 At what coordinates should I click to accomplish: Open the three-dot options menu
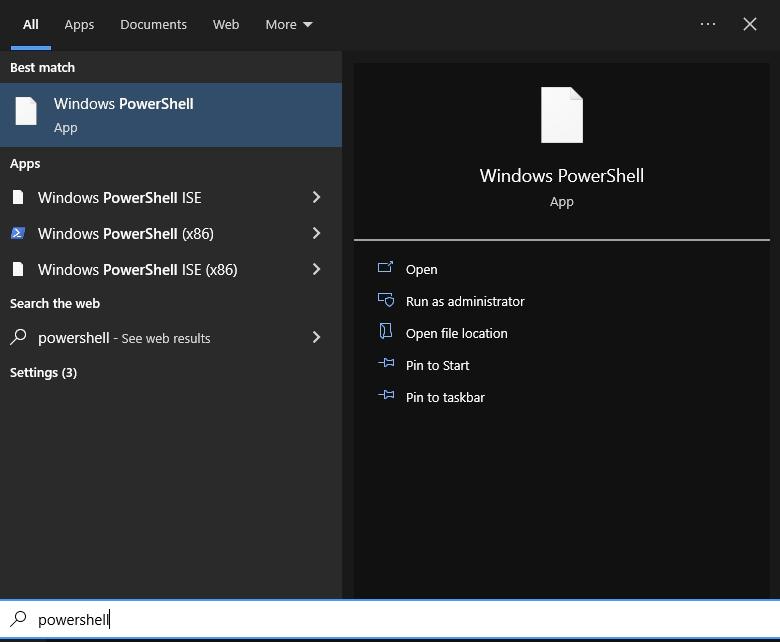pos(708,24)
